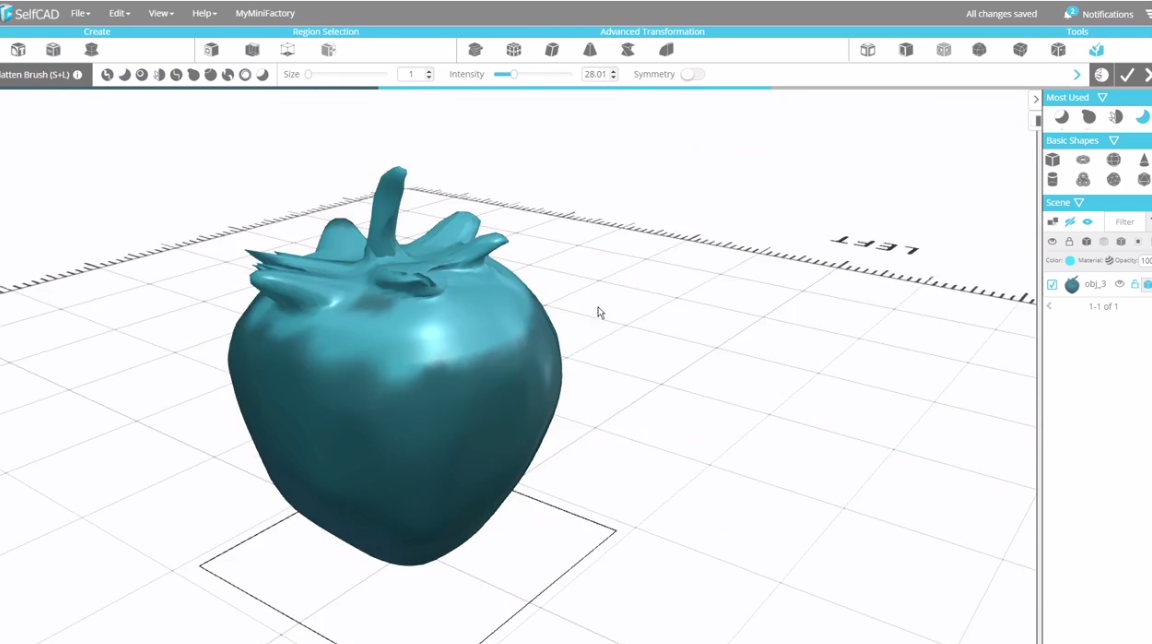Collapse the Basic Shapes section

point(1114,140)
